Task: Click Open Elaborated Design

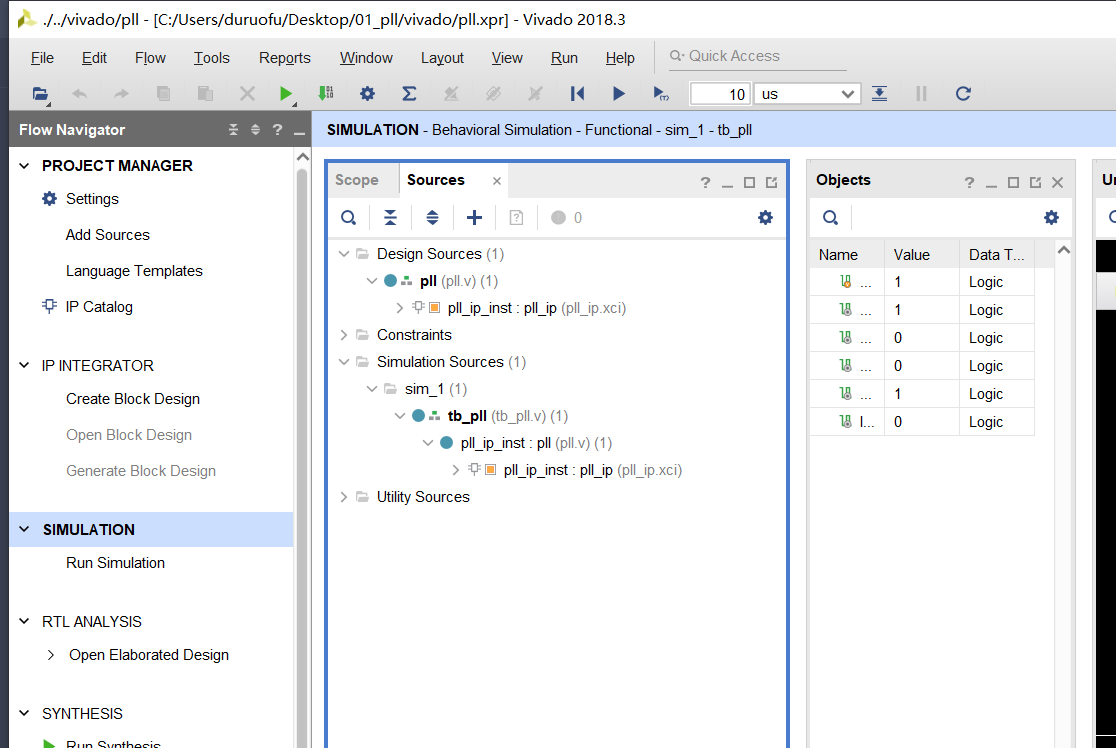Action: tap(148, 655)
